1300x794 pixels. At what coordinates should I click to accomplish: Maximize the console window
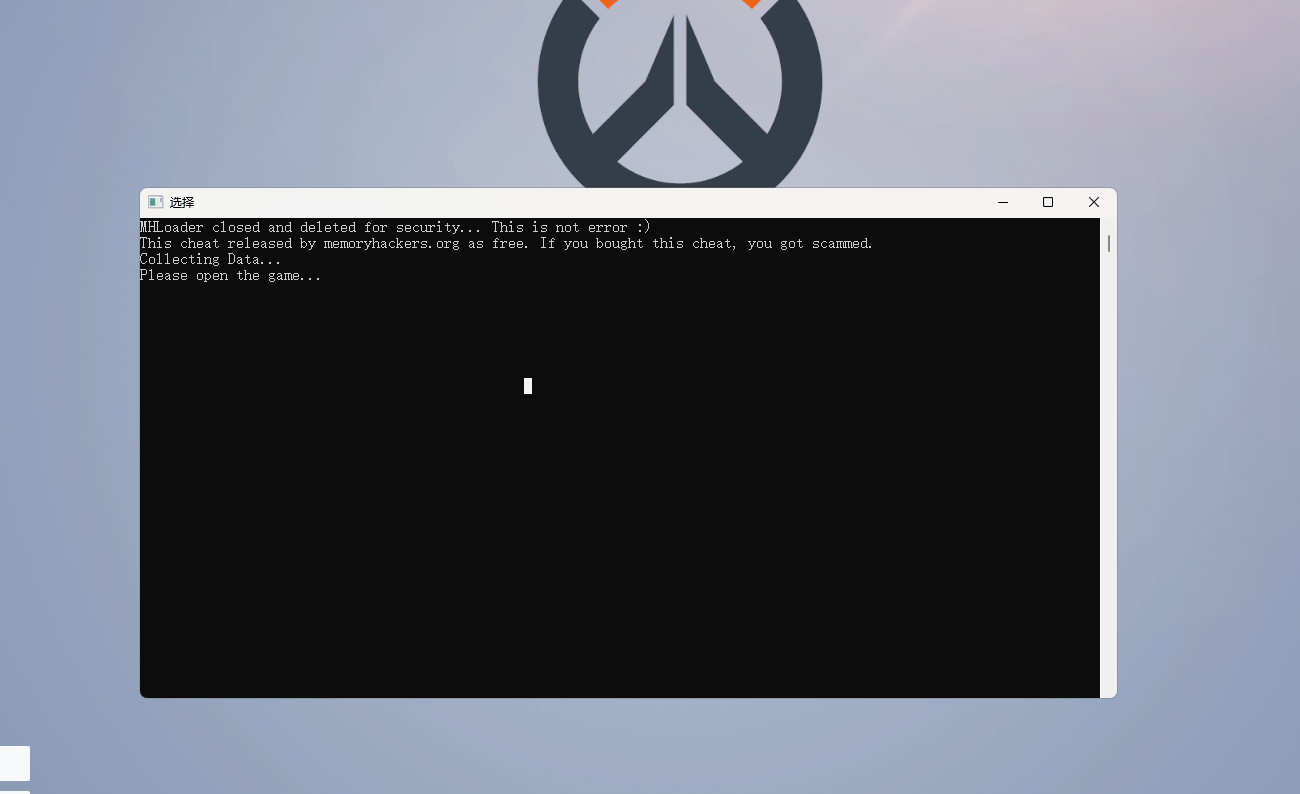point(1048,202)
